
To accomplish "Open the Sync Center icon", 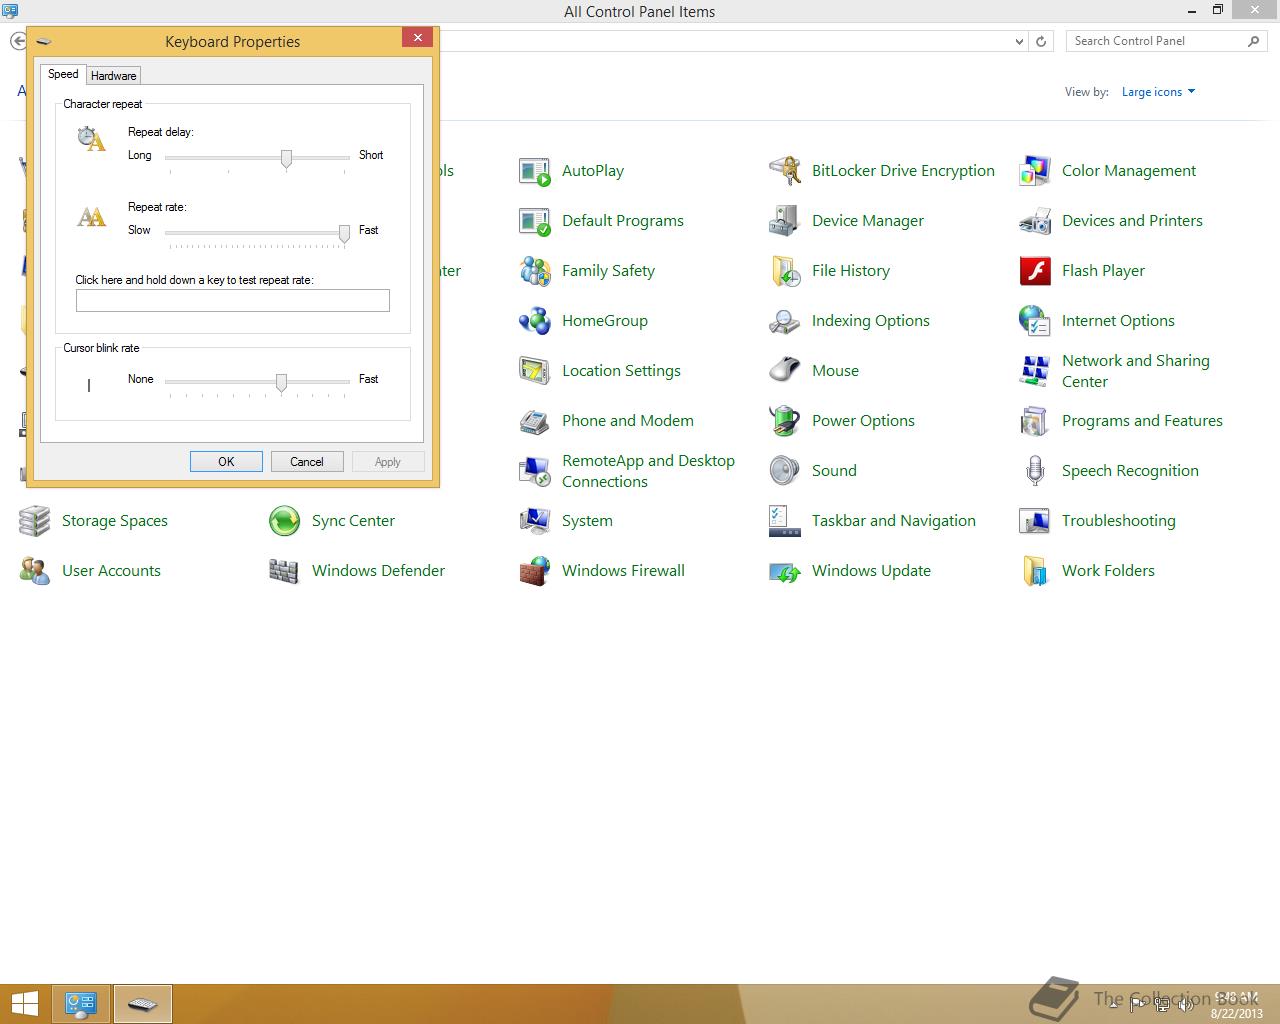I will 285,521.
